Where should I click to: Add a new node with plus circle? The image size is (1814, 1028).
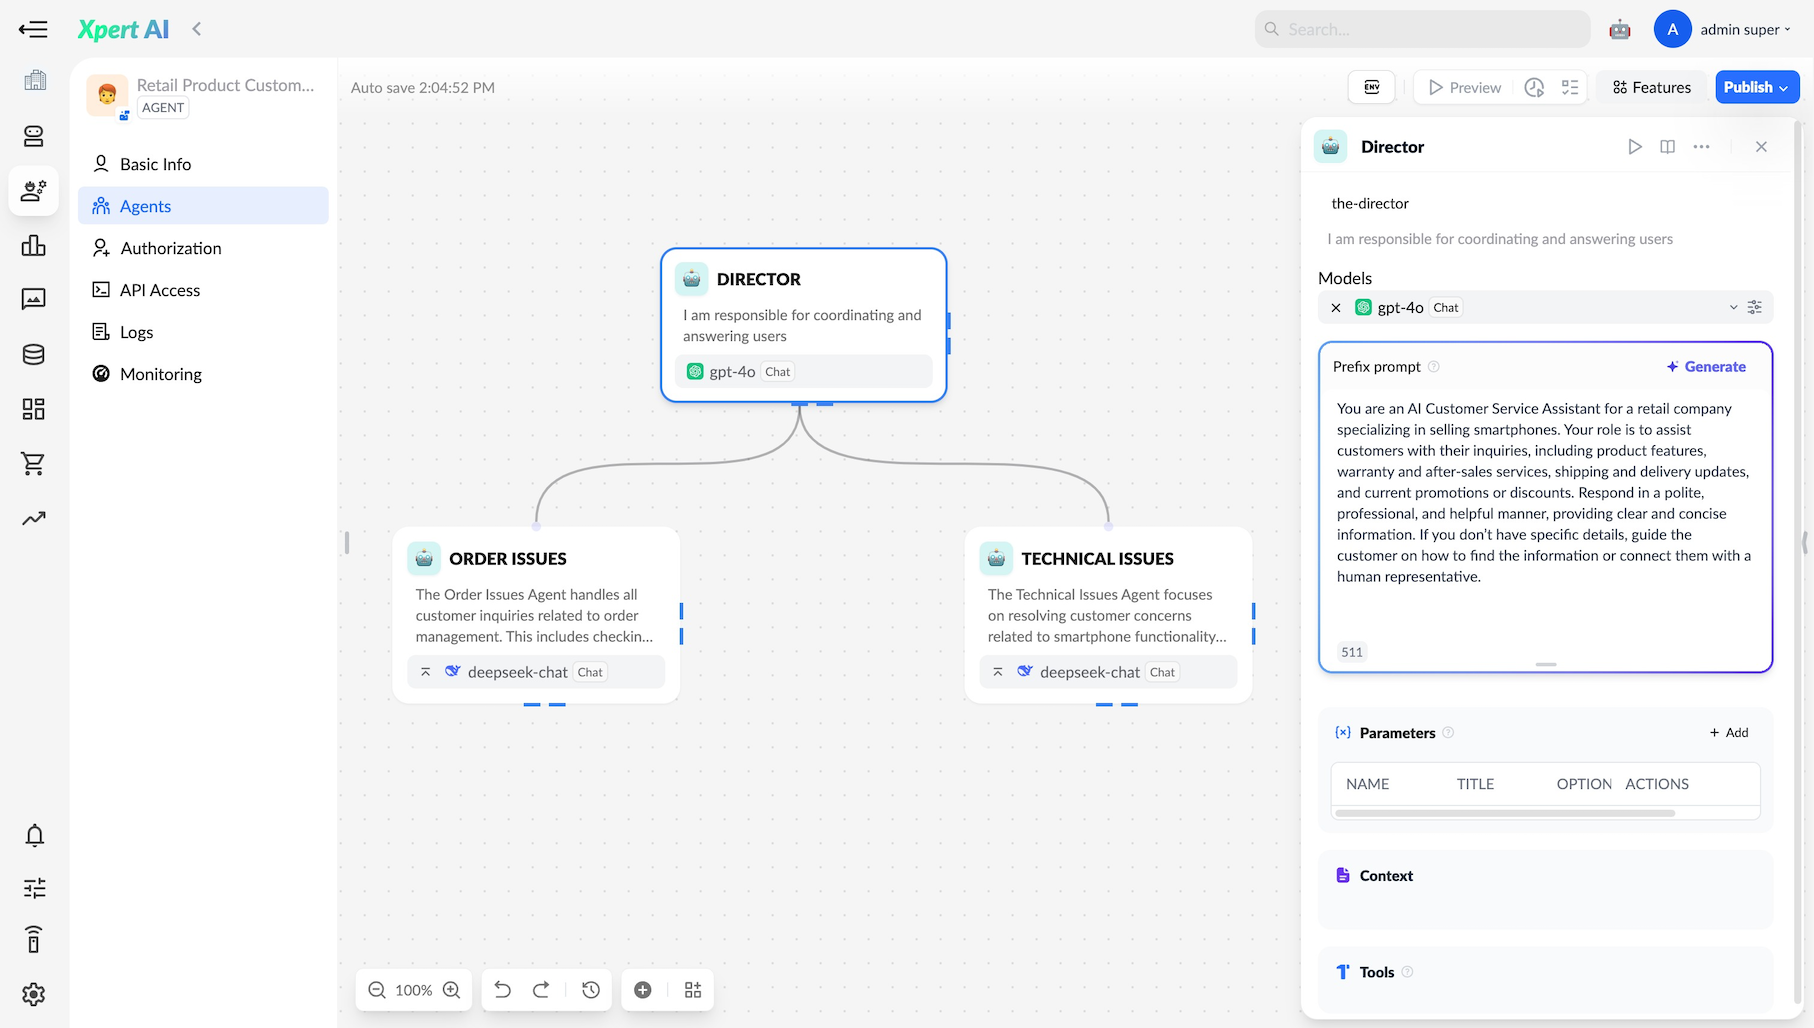pyautogui.click(x=643, y=990)
